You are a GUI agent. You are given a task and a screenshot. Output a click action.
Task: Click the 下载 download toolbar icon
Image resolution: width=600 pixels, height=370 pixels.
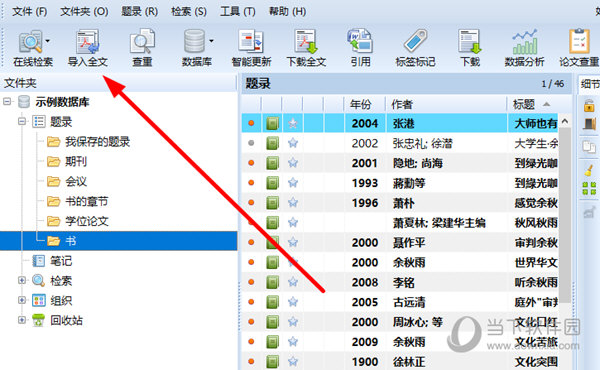(x=470, y=41)
